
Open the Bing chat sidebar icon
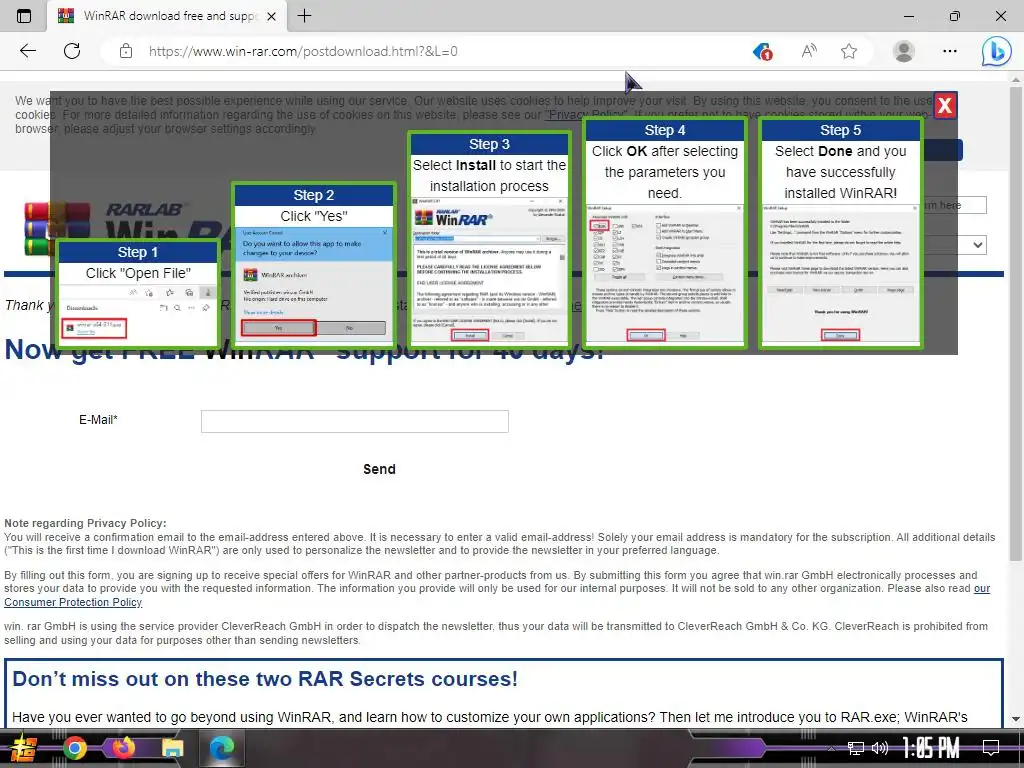(996, 51)
